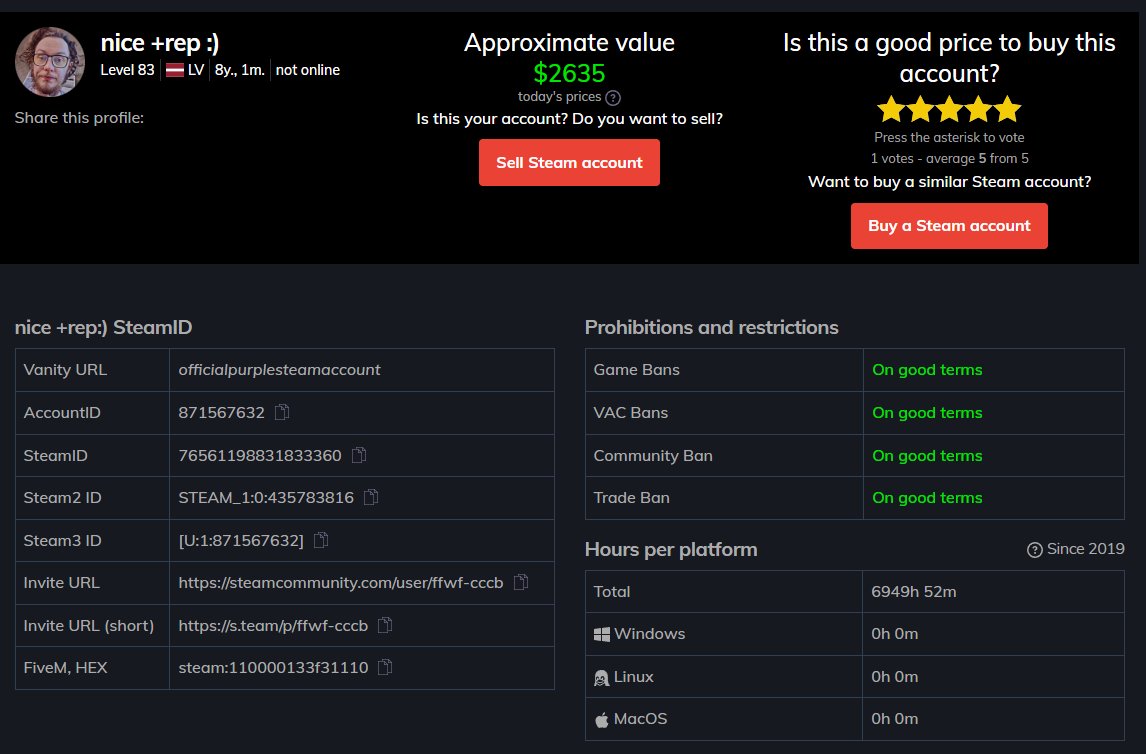Open the s.team short invite URL
The height and width of the screenshot is (754, 1146).
point(273,625)
